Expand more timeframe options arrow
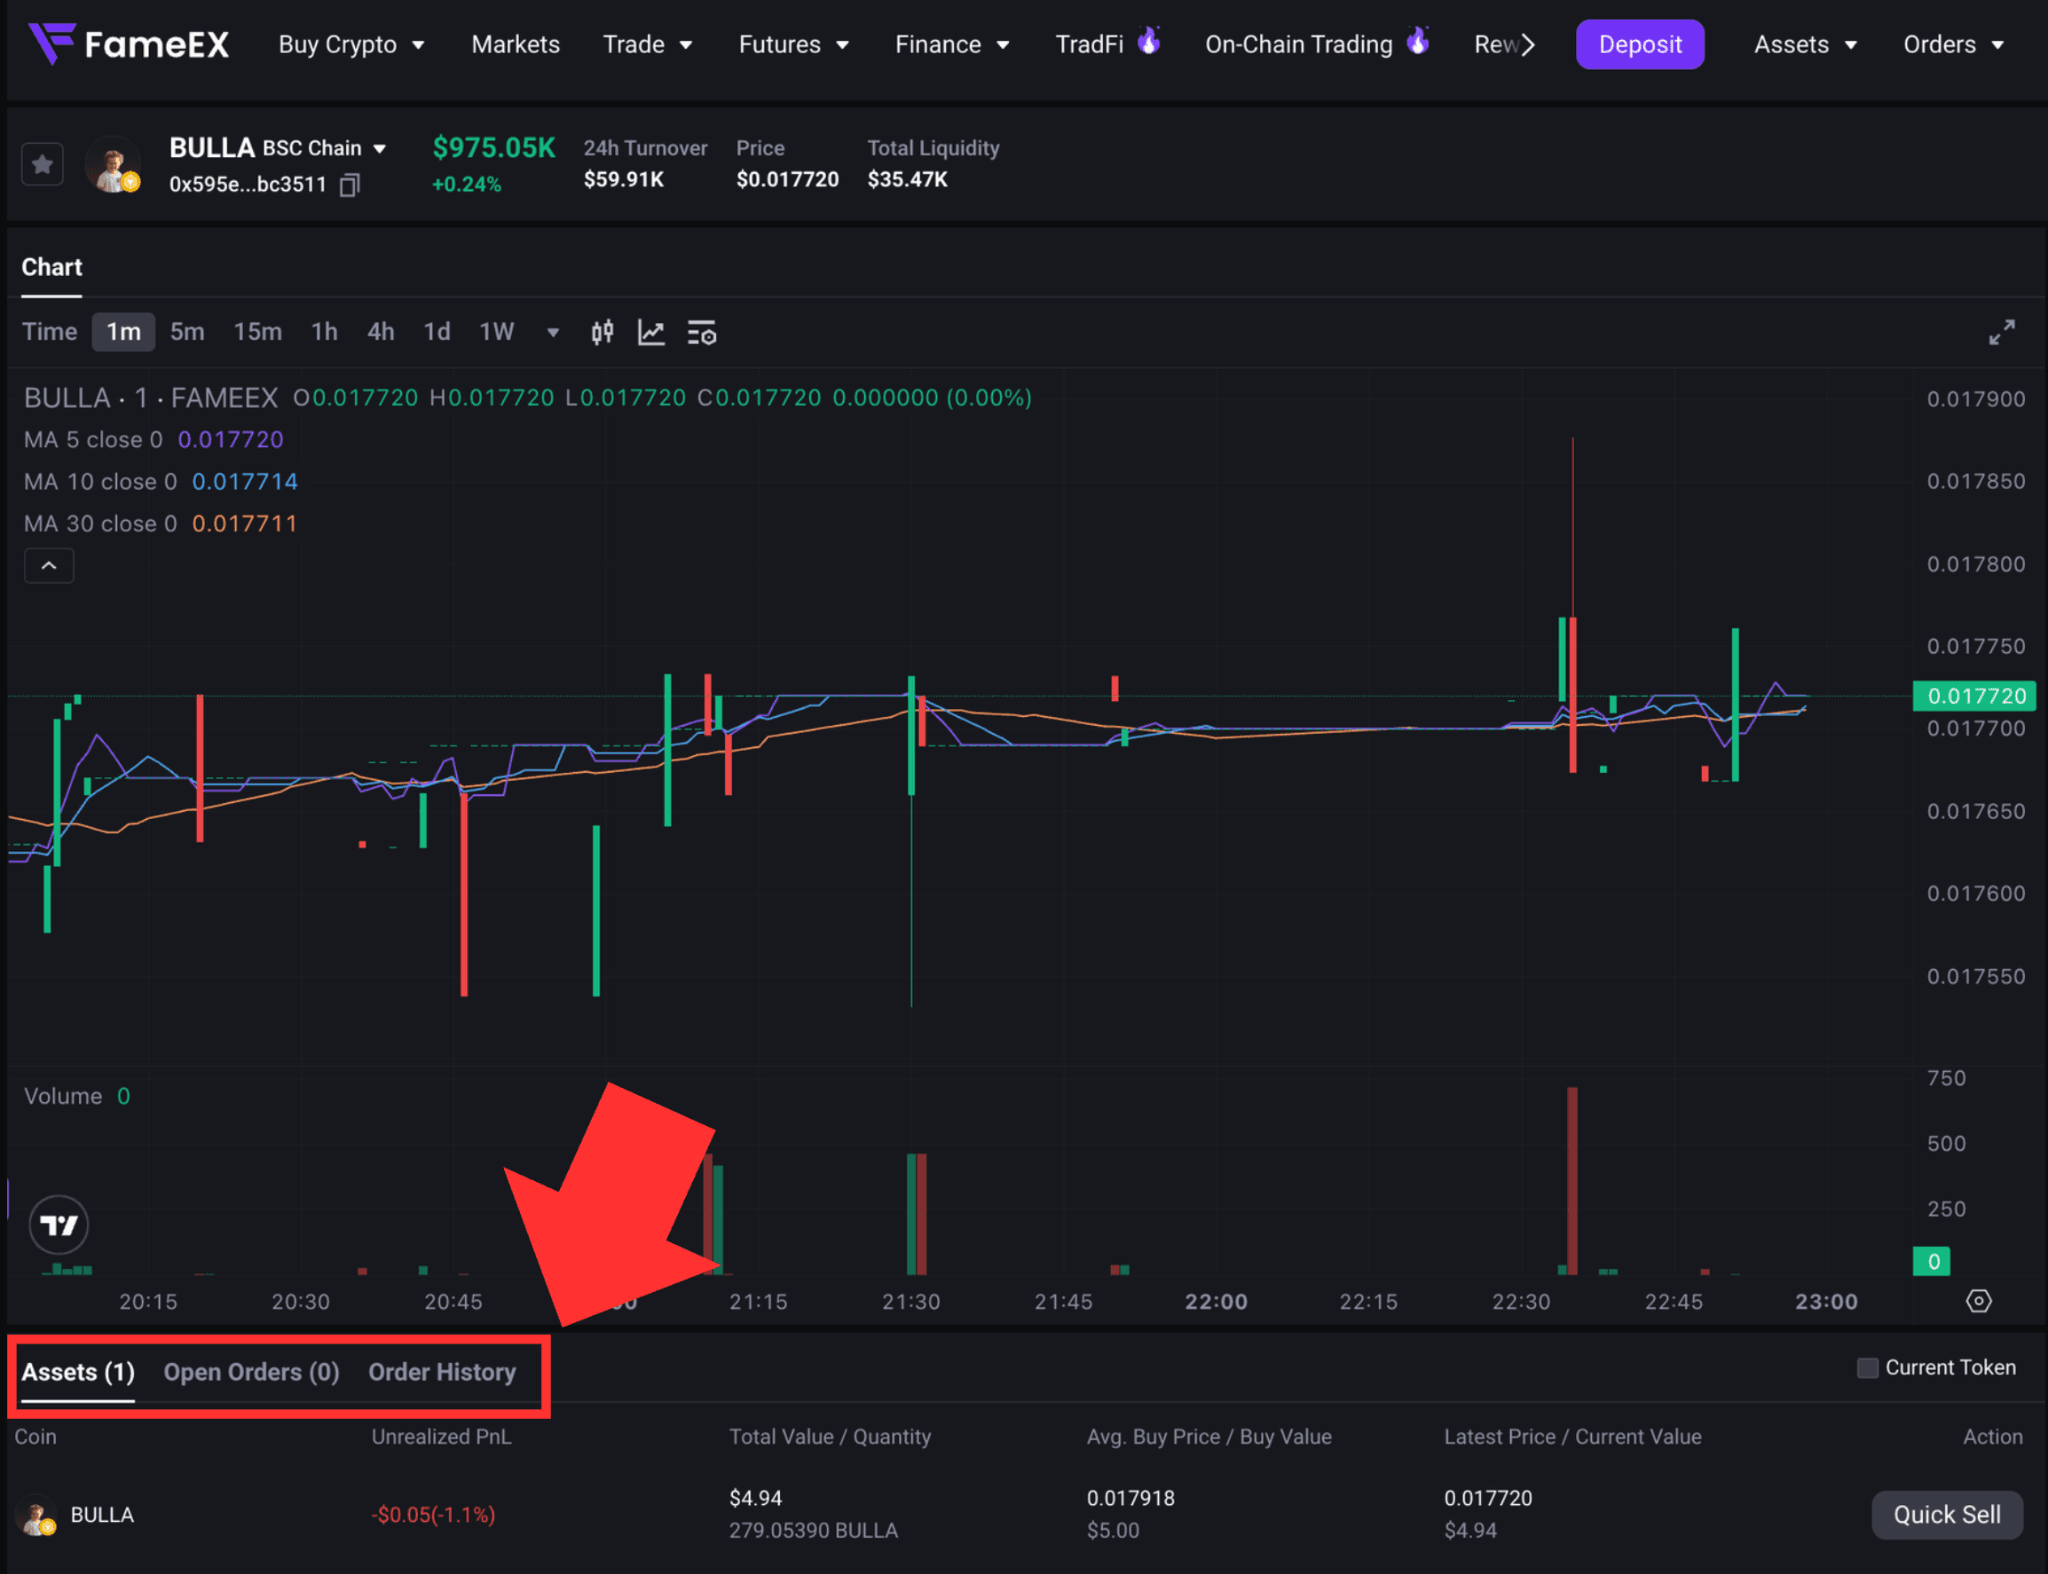This screenshot has width=2048, height=1574. click(x=552, y=333)
